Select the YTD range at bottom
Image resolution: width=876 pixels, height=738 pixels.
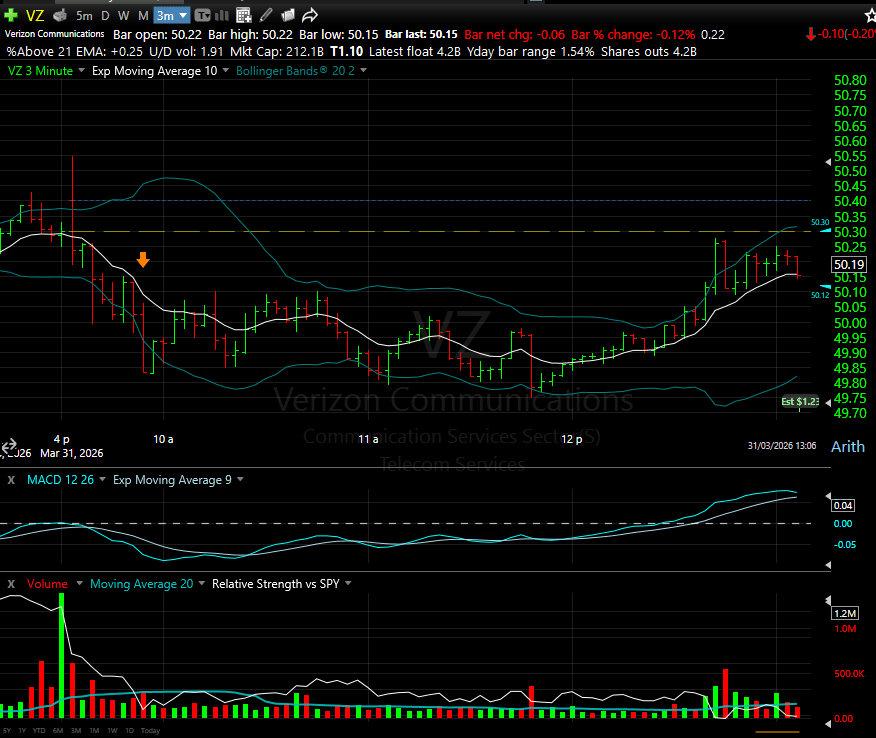pyautogui.click(x=41, y=730)
